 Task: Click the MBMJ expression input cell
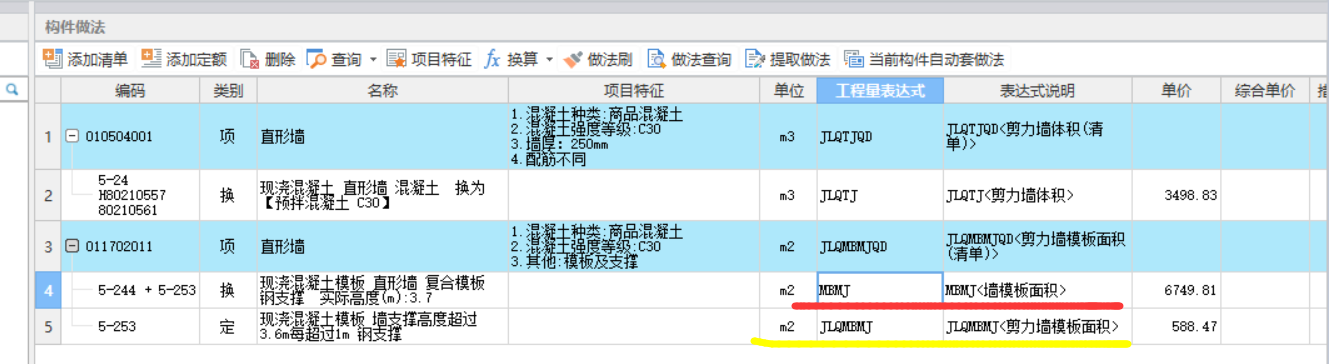[x=879, y=290]
